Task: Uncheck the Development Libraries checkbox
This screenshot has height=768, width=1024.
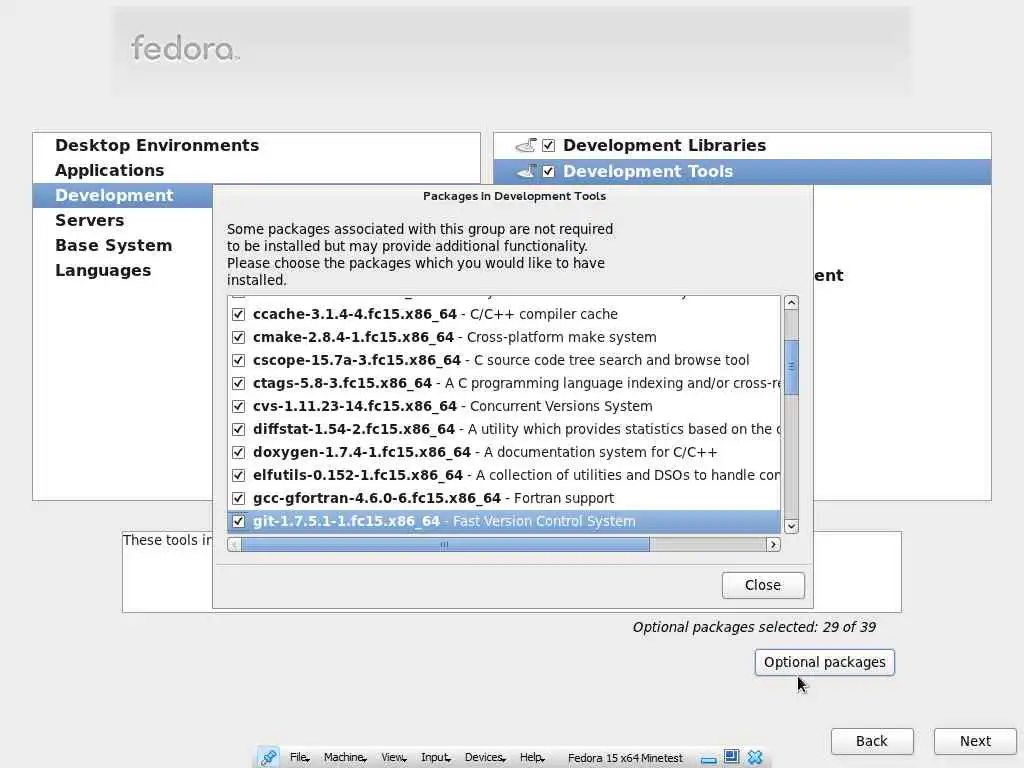Action: [549, 145]
